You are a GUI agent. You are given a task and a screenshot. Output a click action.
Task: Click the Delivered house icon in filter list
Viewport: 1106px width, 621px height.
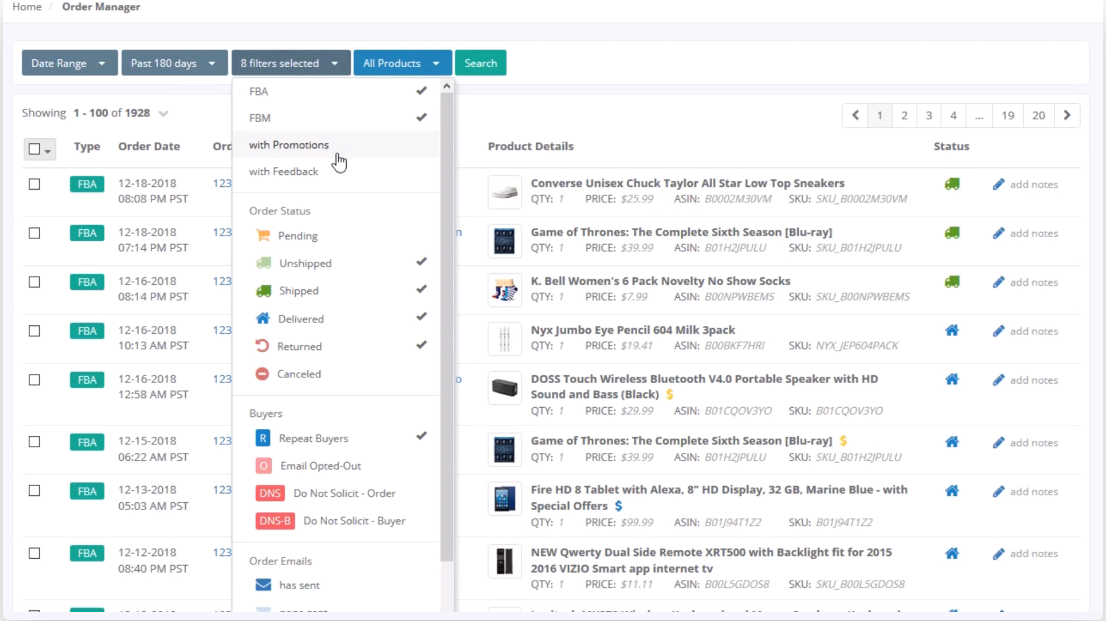click(262, 318)
